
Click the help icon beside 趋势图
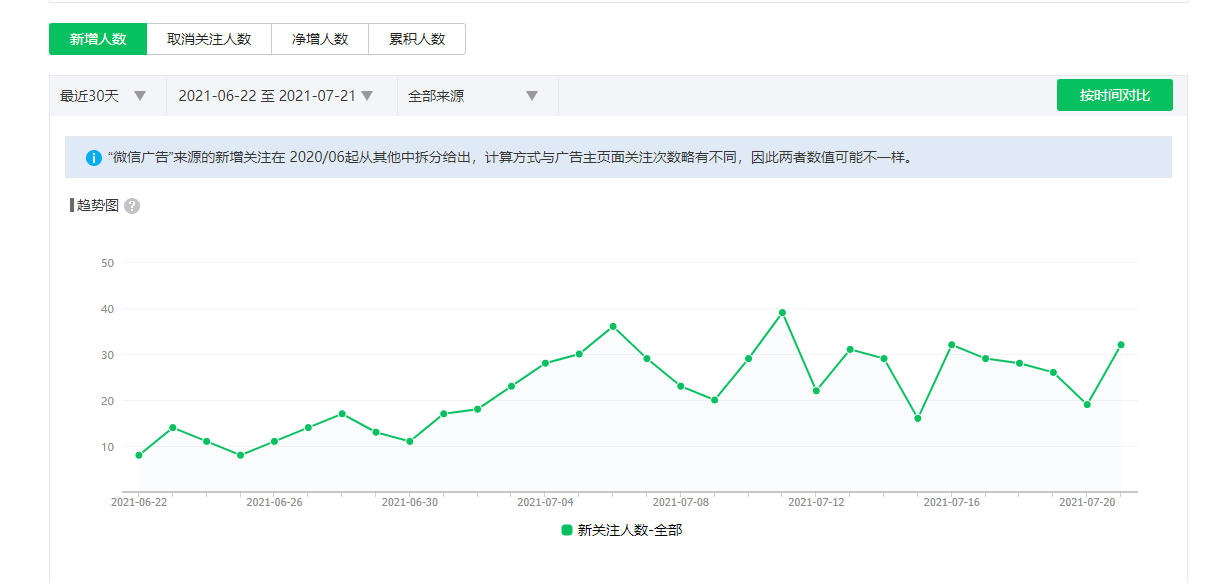pos(132,206)
